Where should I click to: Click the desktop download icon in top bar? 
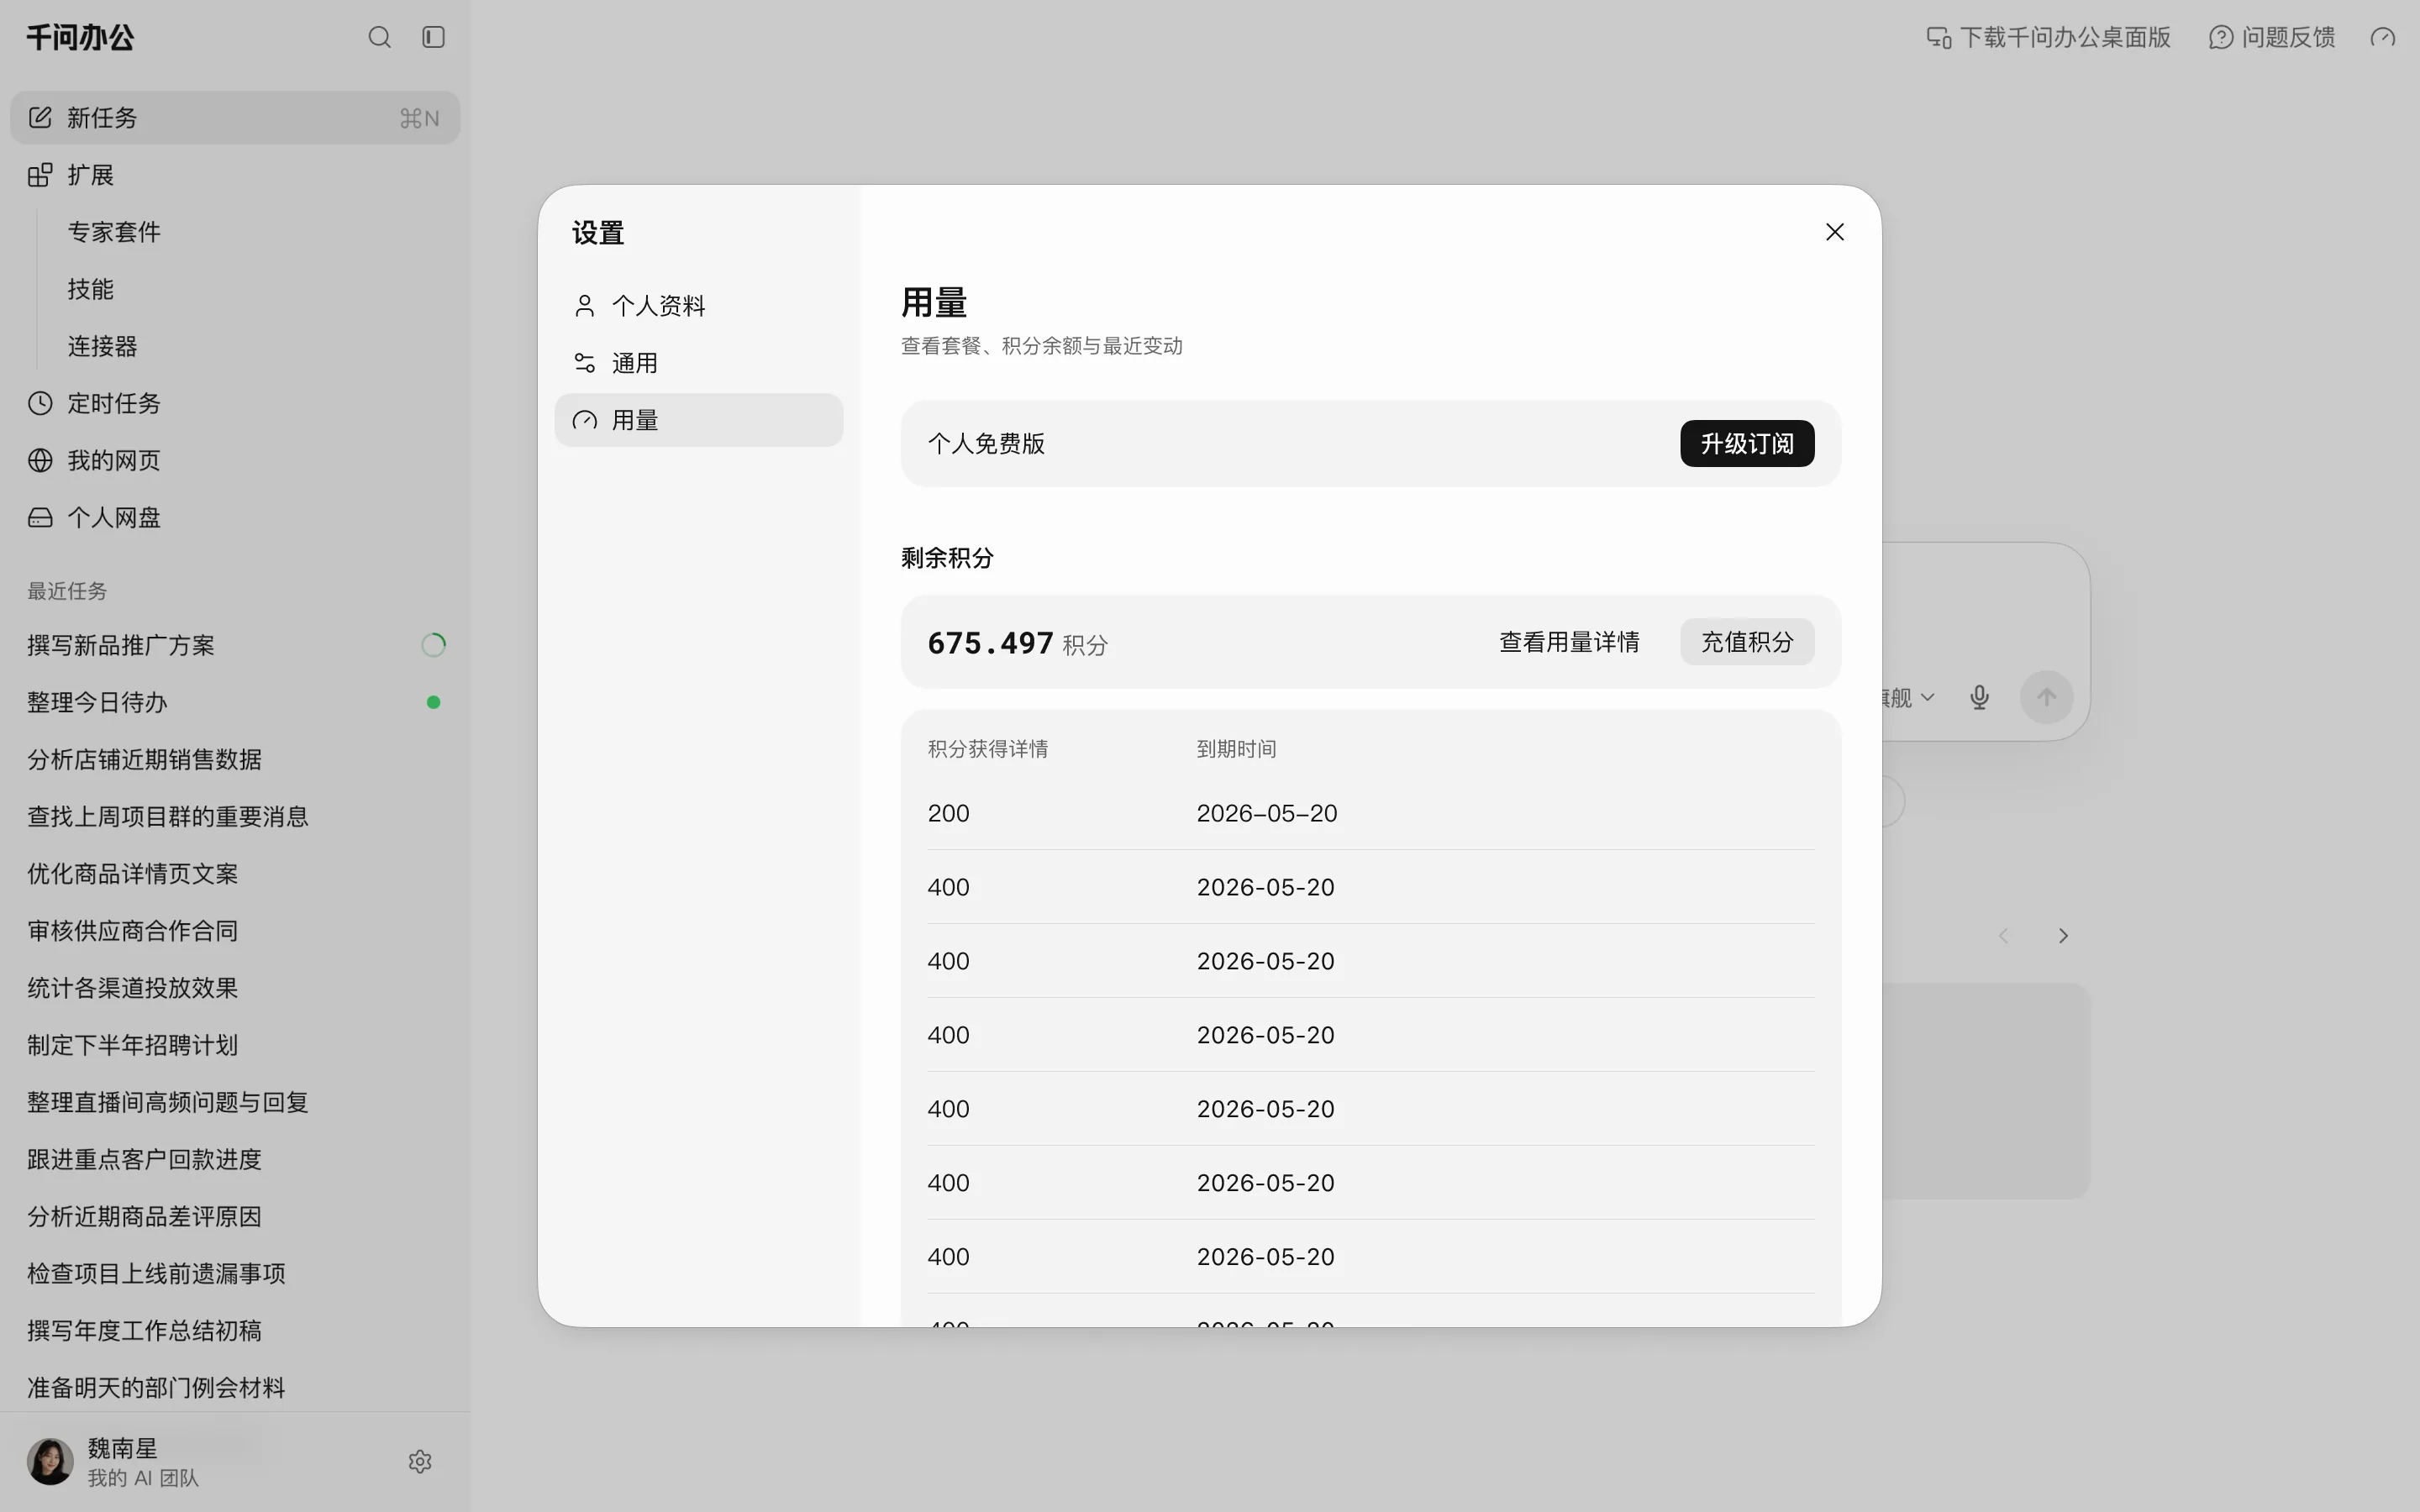1939,37
